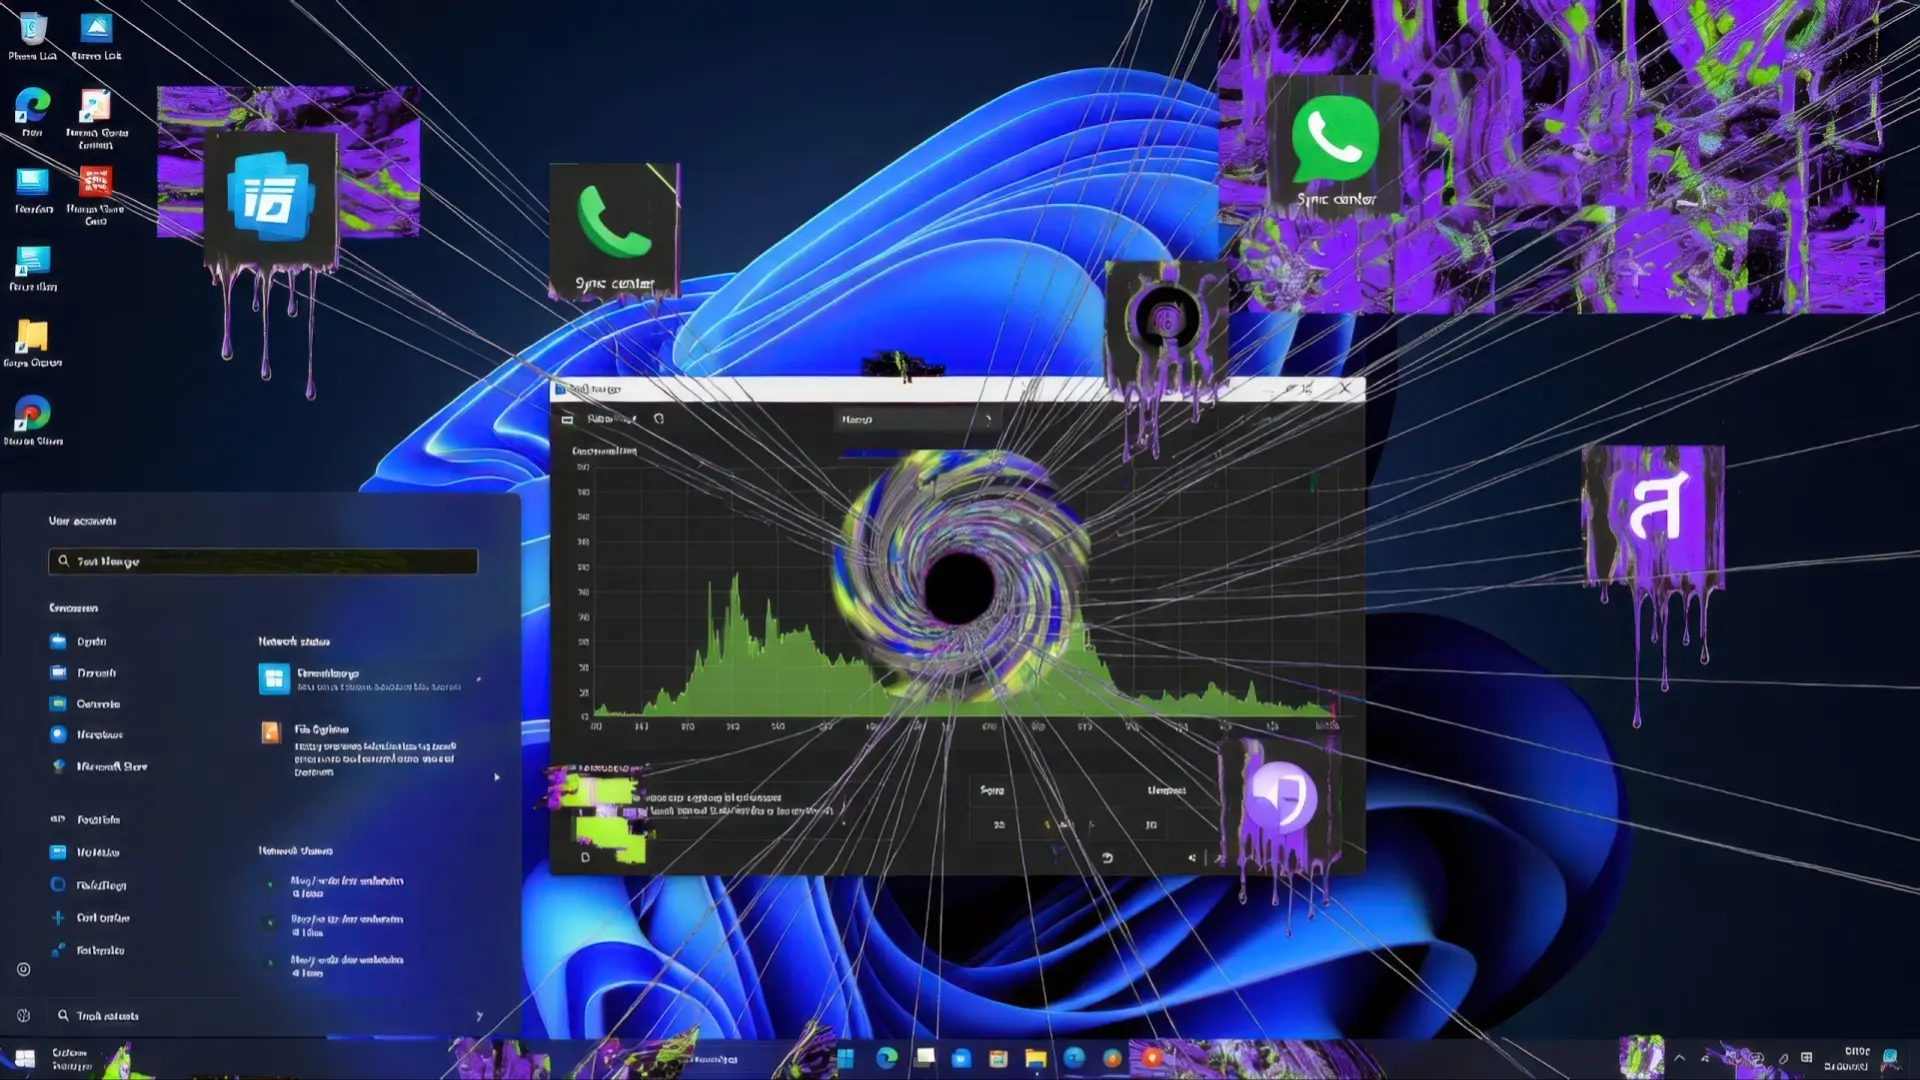
Task: Click the purple letter glyph dripping icon
Action: tap(1657, 508)
